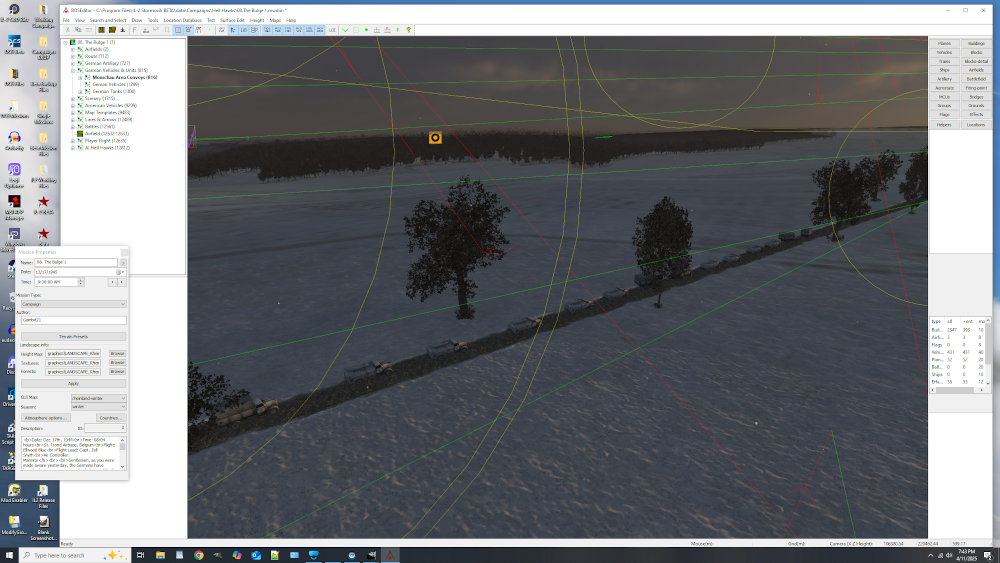Click the green checkmark toolbar icon
Screen dimensions: 1000x563
click(x=345, y=30)
